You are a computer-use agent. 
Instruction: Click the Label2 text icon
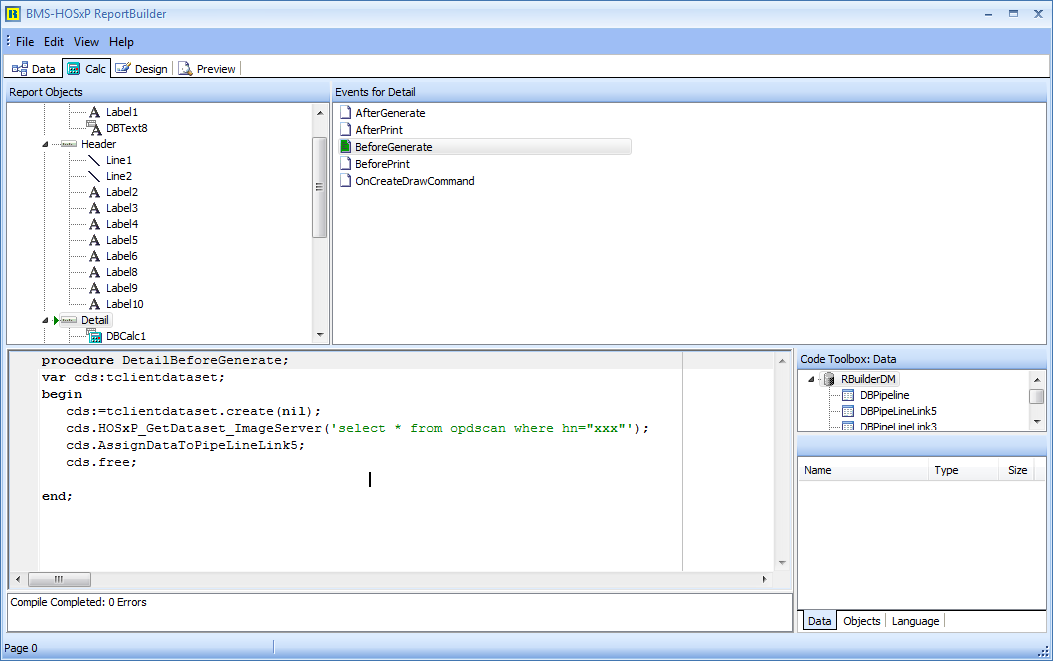point(95,192)
